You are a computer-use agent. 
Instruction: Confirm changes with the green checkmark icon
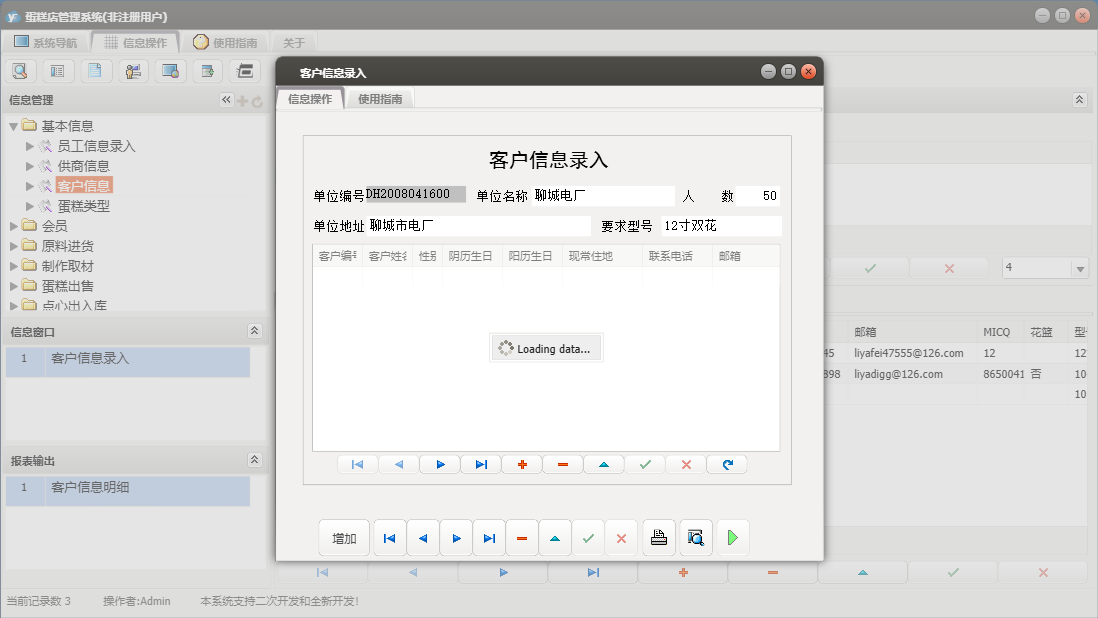[x=588, y=537]
